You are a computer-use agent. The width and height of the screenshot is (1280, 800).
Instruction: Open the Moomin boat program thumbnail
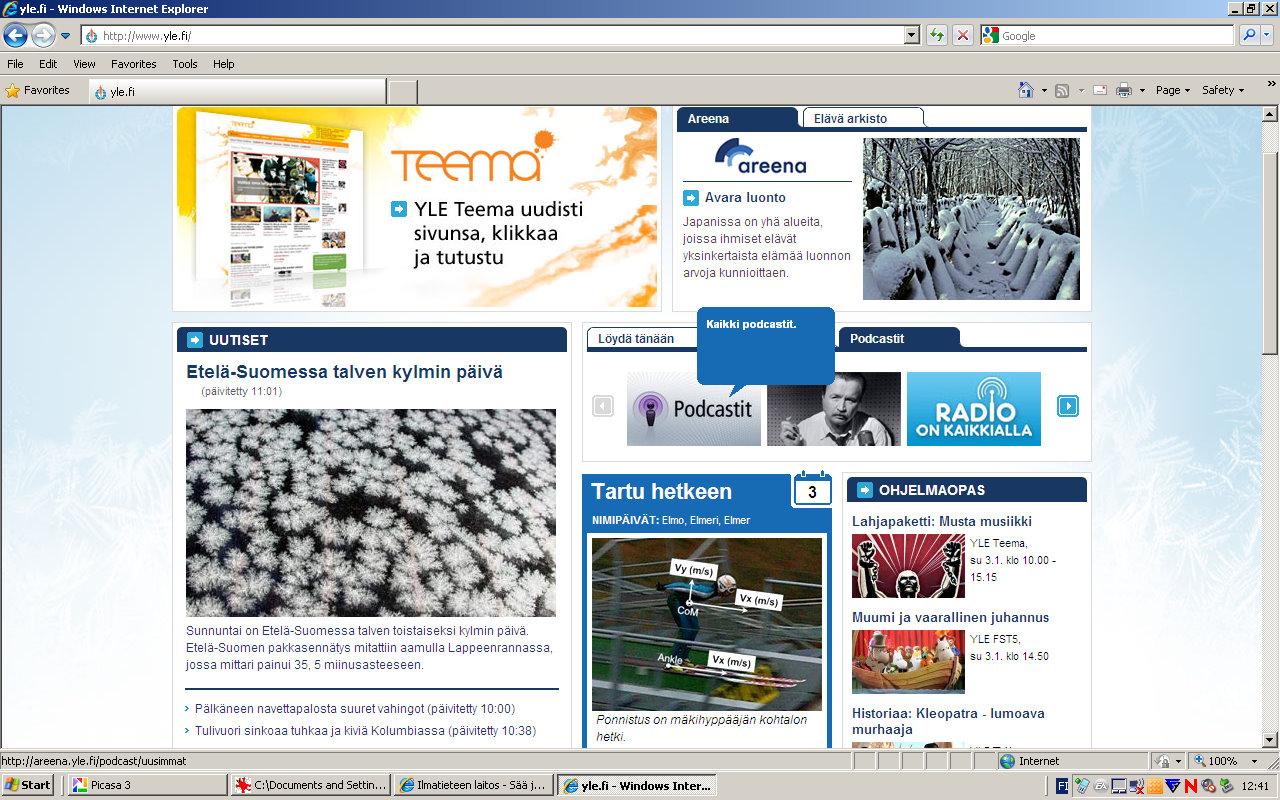pyautogui.click(x=908, y=661)
